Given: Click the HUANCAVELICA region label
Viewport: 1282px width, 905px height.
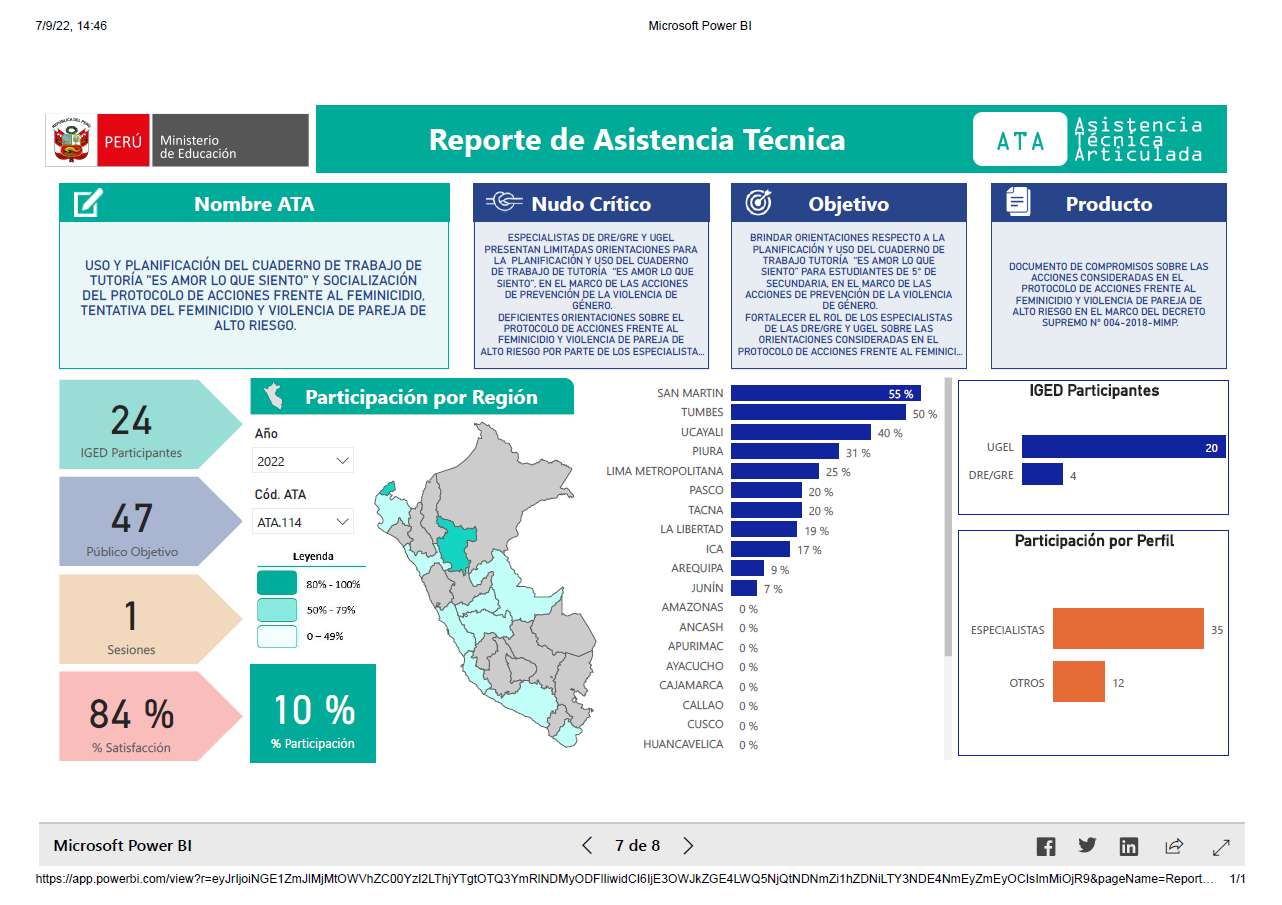Looking at the screenshot, I should pos(683,744).
